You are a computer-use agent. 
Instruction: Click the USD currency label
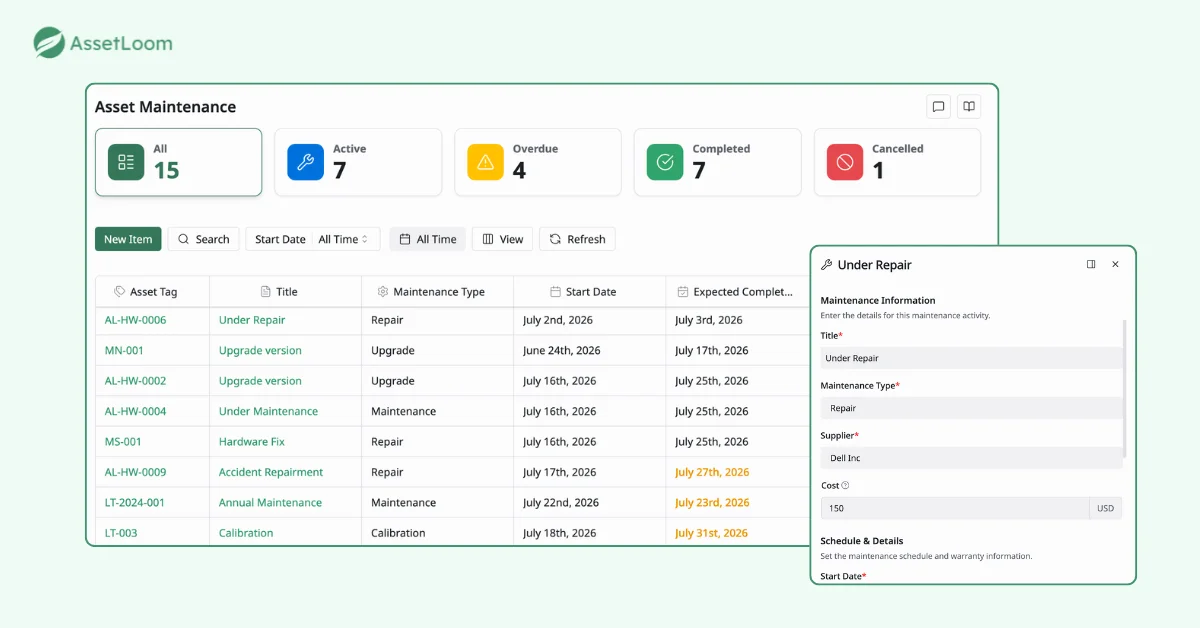pos(1105,508)
